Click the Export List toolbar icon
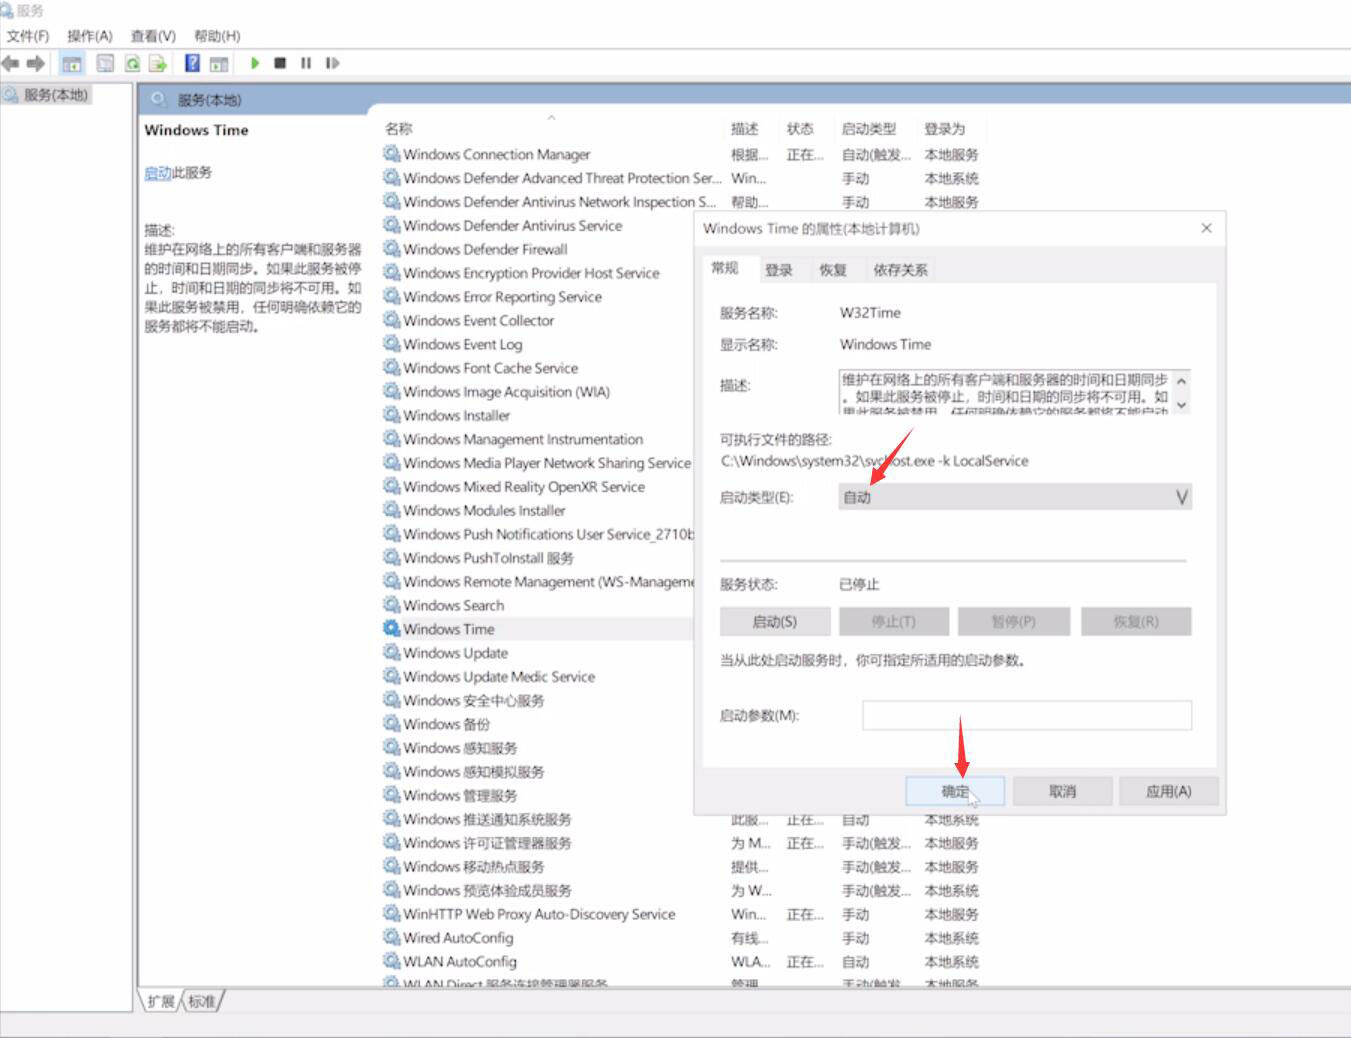The width and height of the screenshot is (1351, 1038). coord(158,63)
